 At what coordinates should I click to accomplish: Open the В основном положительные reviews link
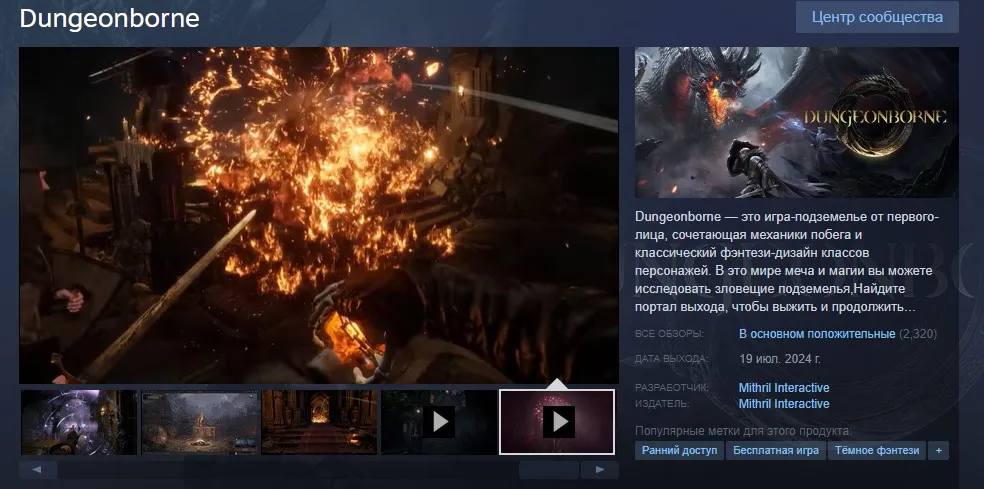tap(817, 334)
